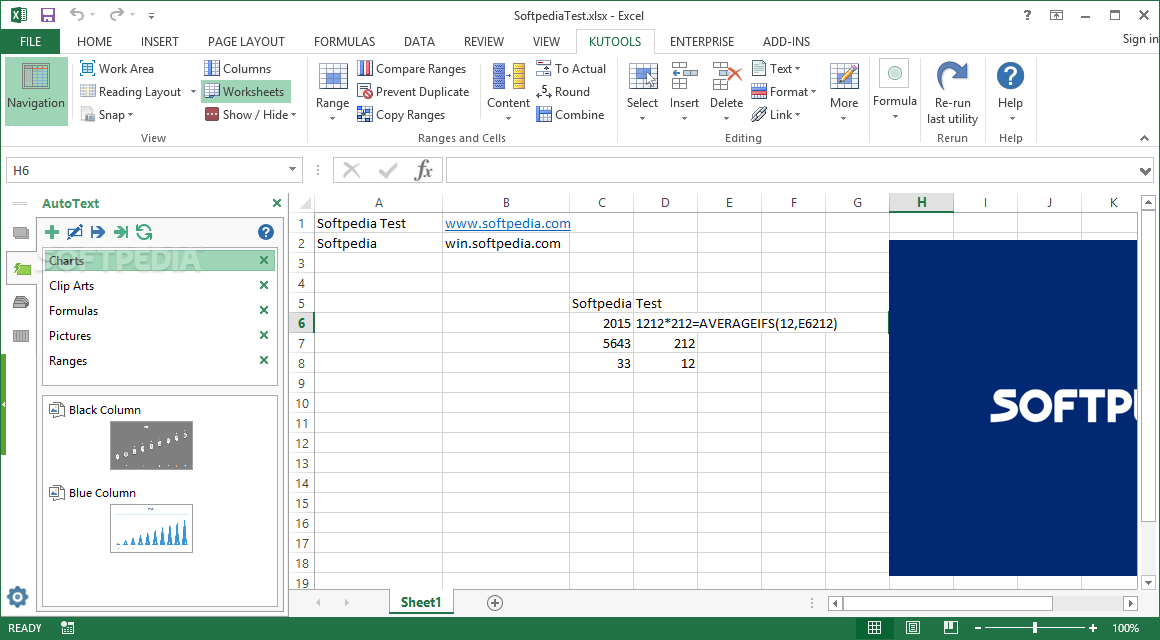This screenshot has height=640, width=1160.
Task: Open the Range tools dropdown
Action: (x=332, y=91)
